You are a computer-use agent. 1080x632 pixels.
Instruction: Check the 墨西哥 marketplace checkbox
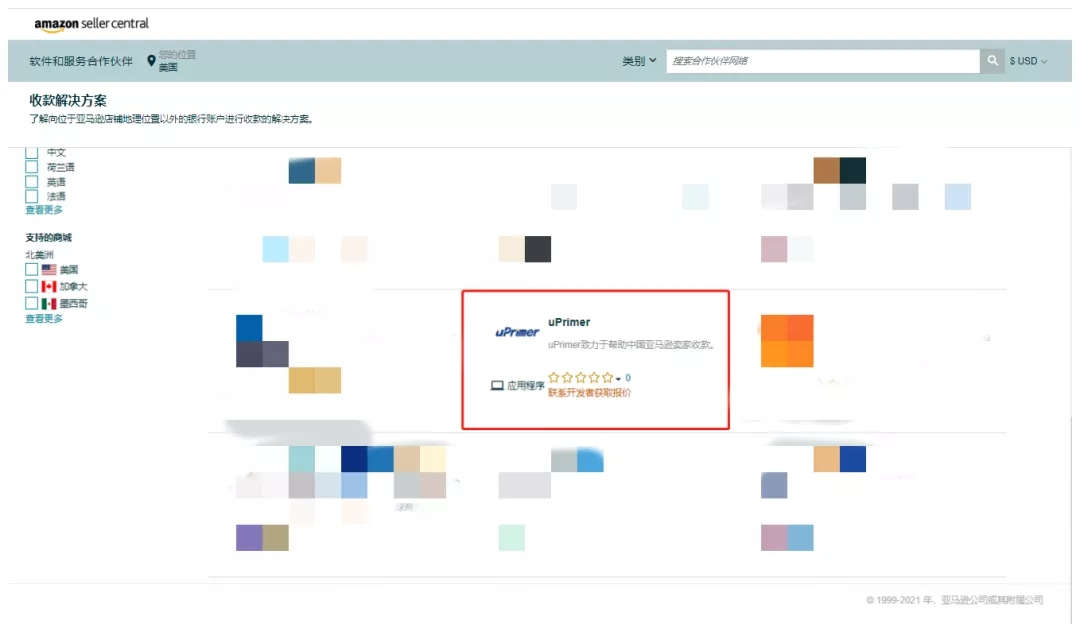[32, 303]
